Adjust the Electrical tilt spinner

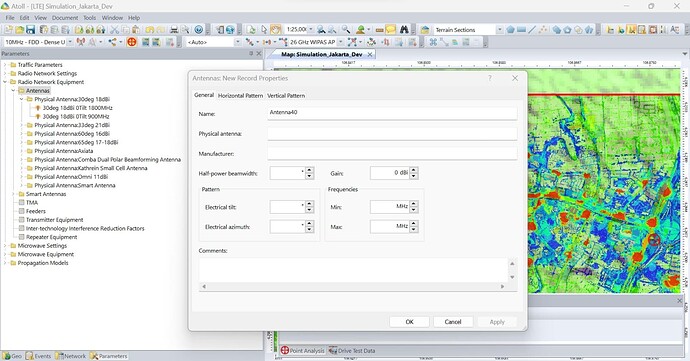click(x=309, y=206)
